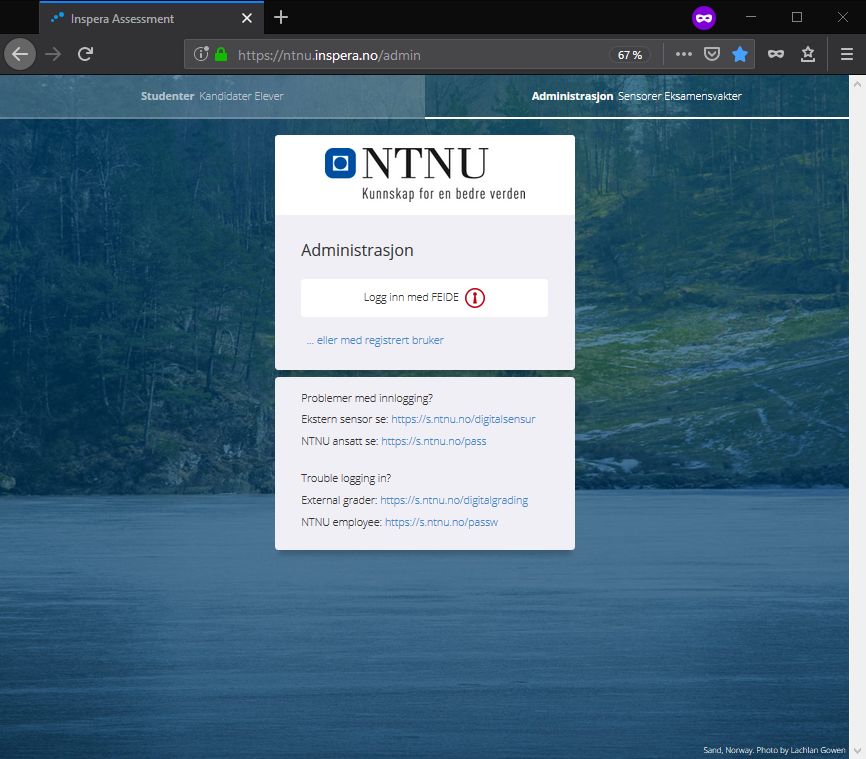
Task: Click the scrollbar up arrow
Action: pos(857,85)
